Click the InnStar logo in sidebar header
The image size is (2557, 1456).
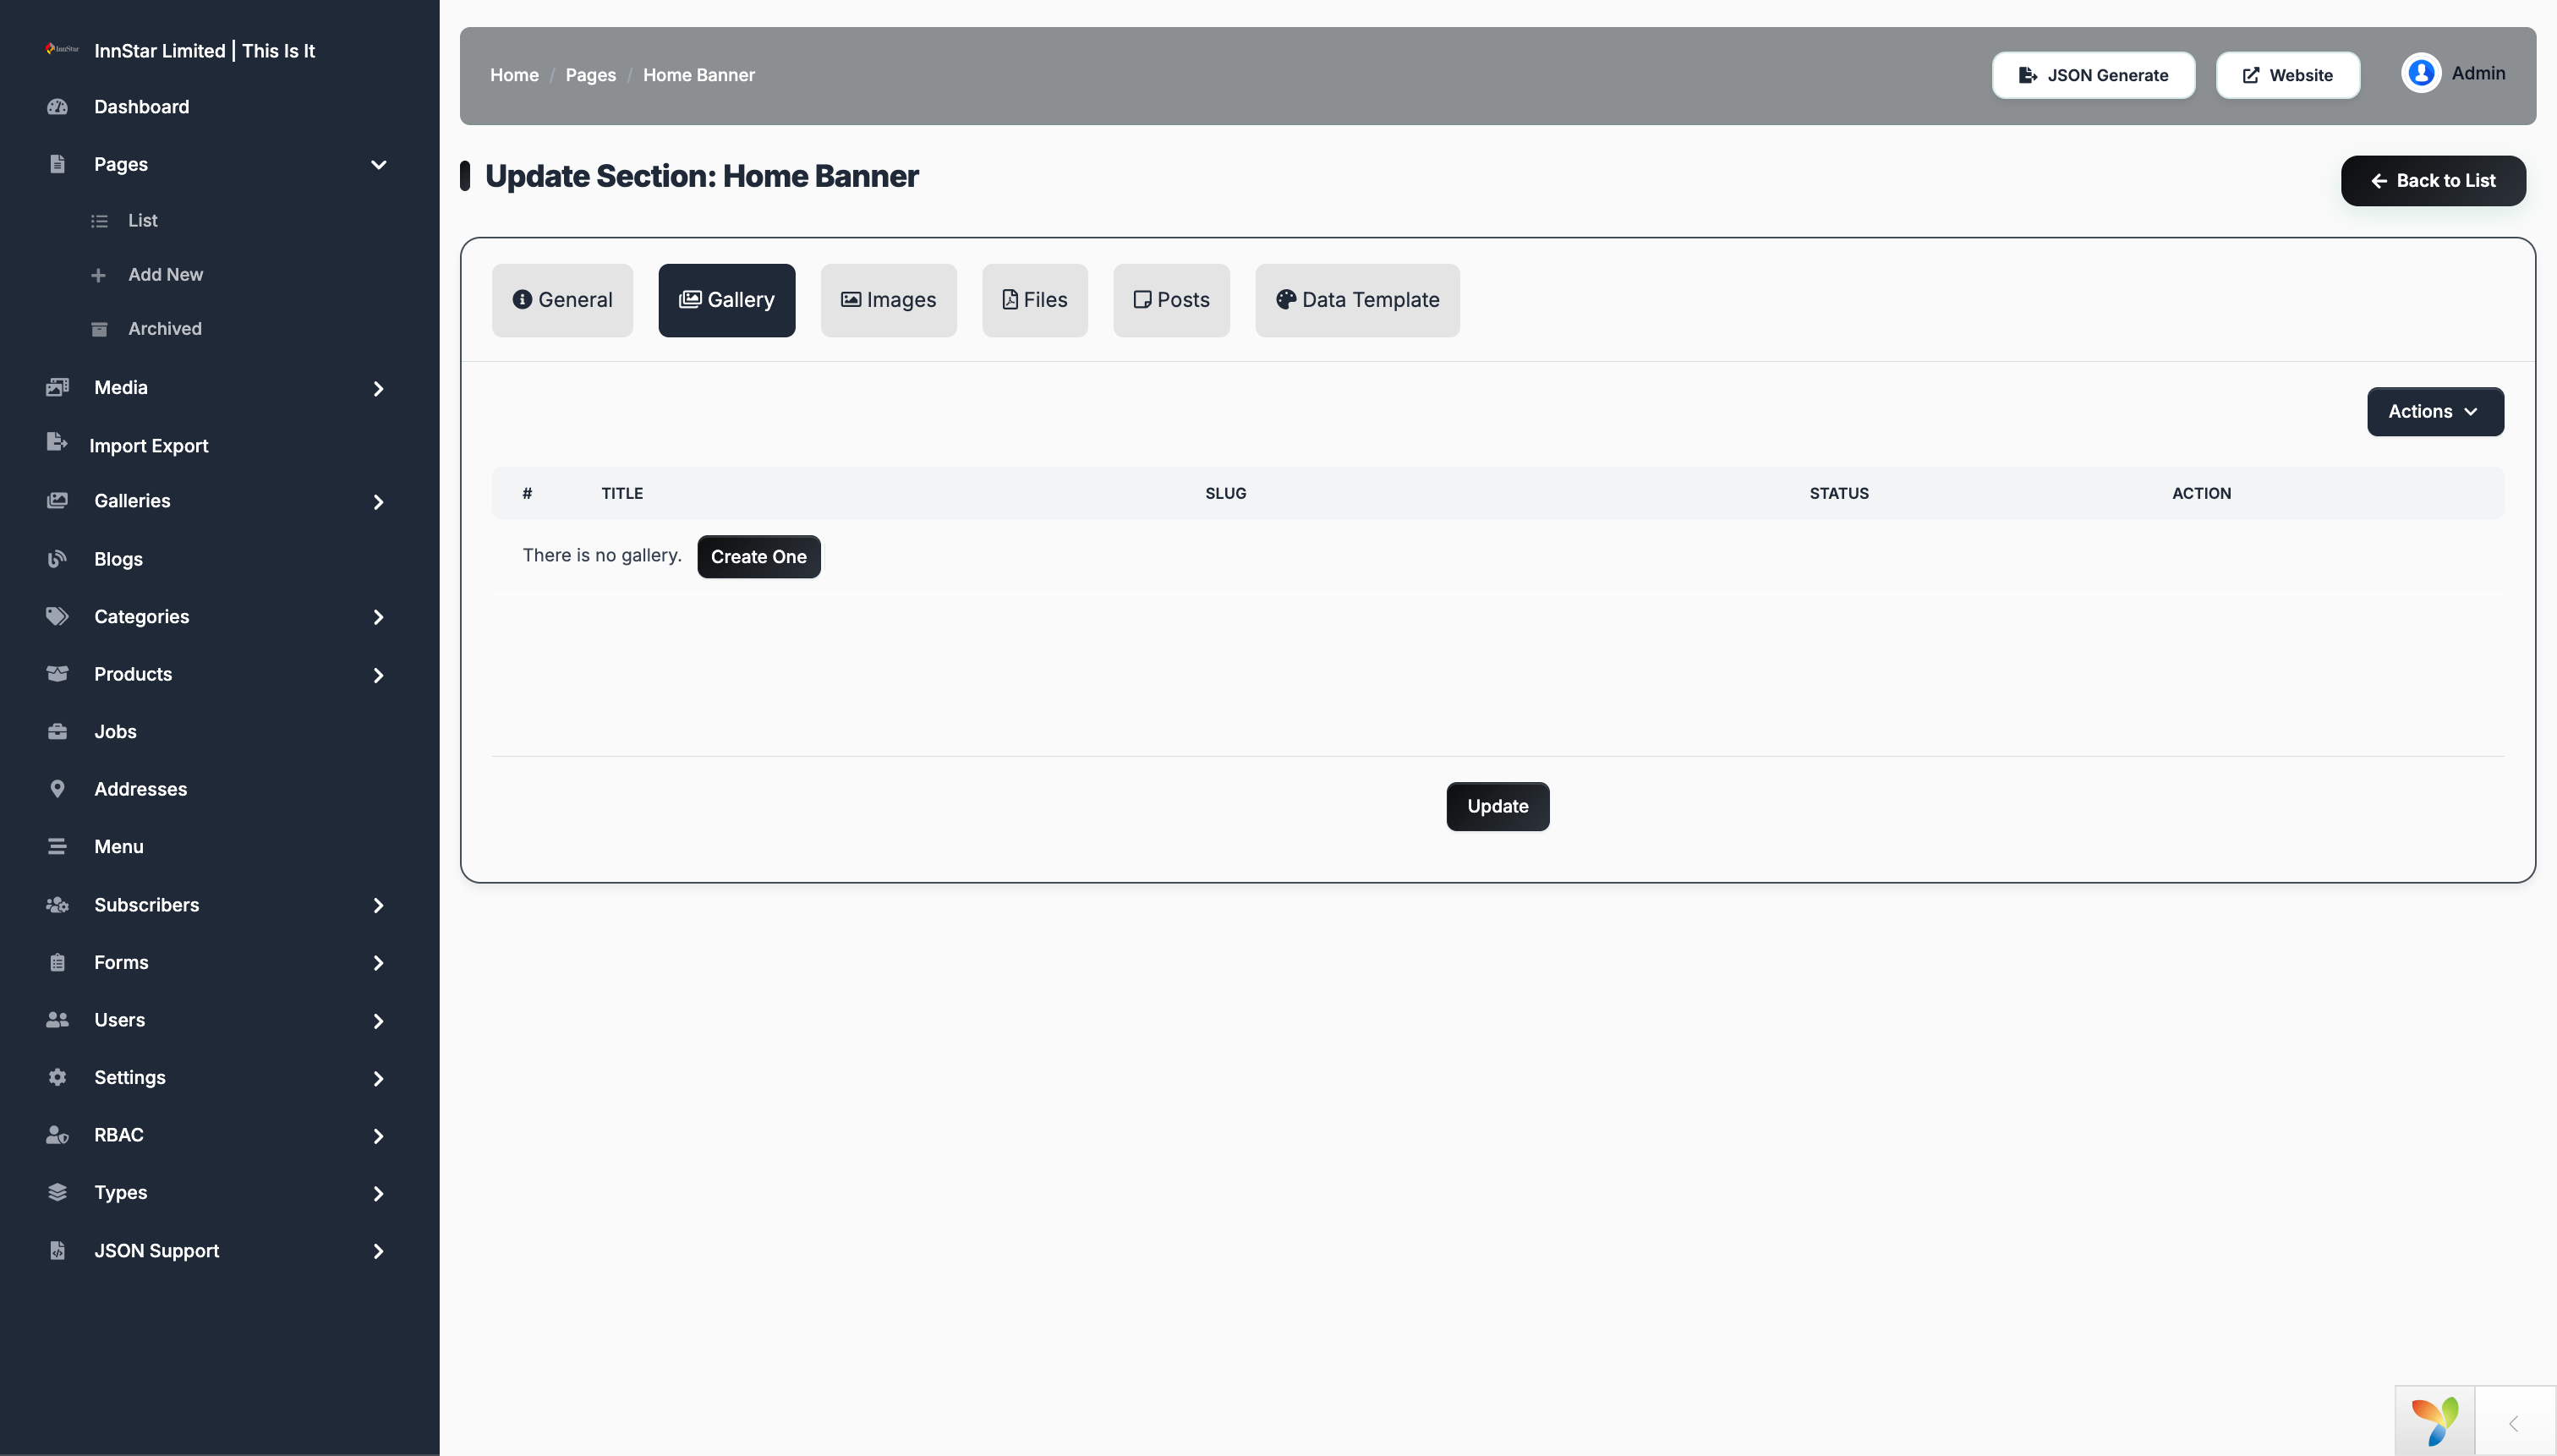[x=62, y=49]
